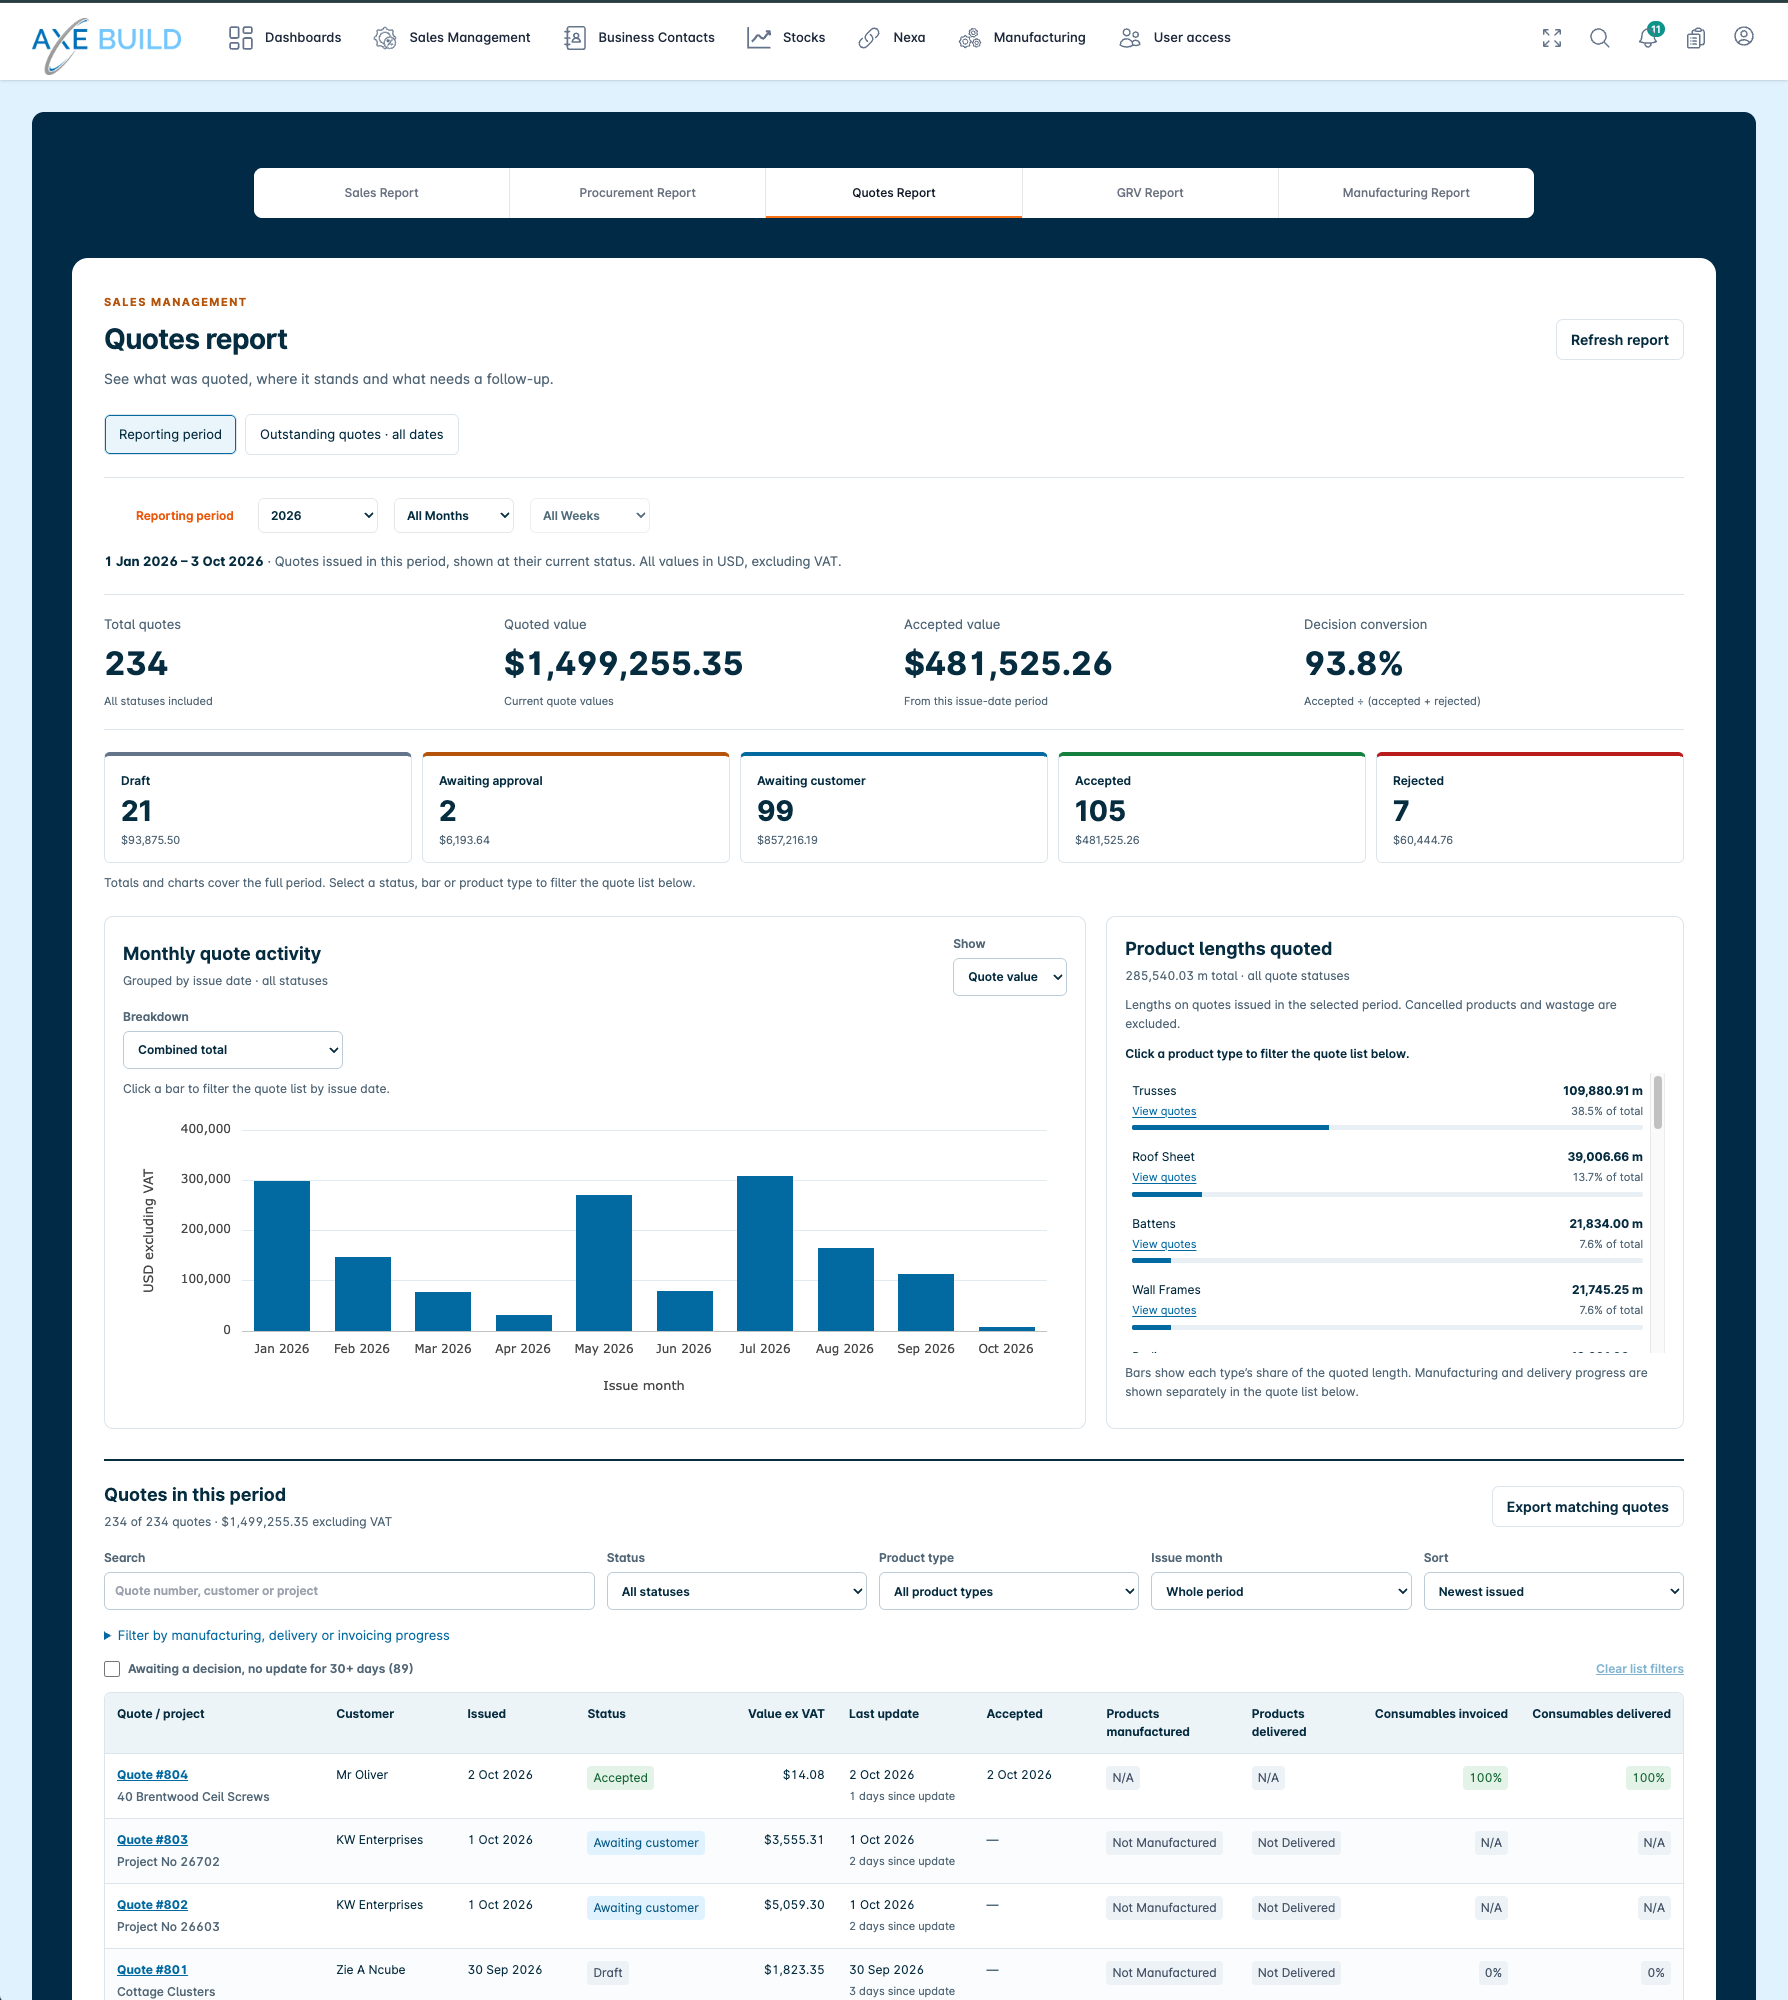
Task: Open the Quote value Show dropdown
Action: (x=1010, y=977)
